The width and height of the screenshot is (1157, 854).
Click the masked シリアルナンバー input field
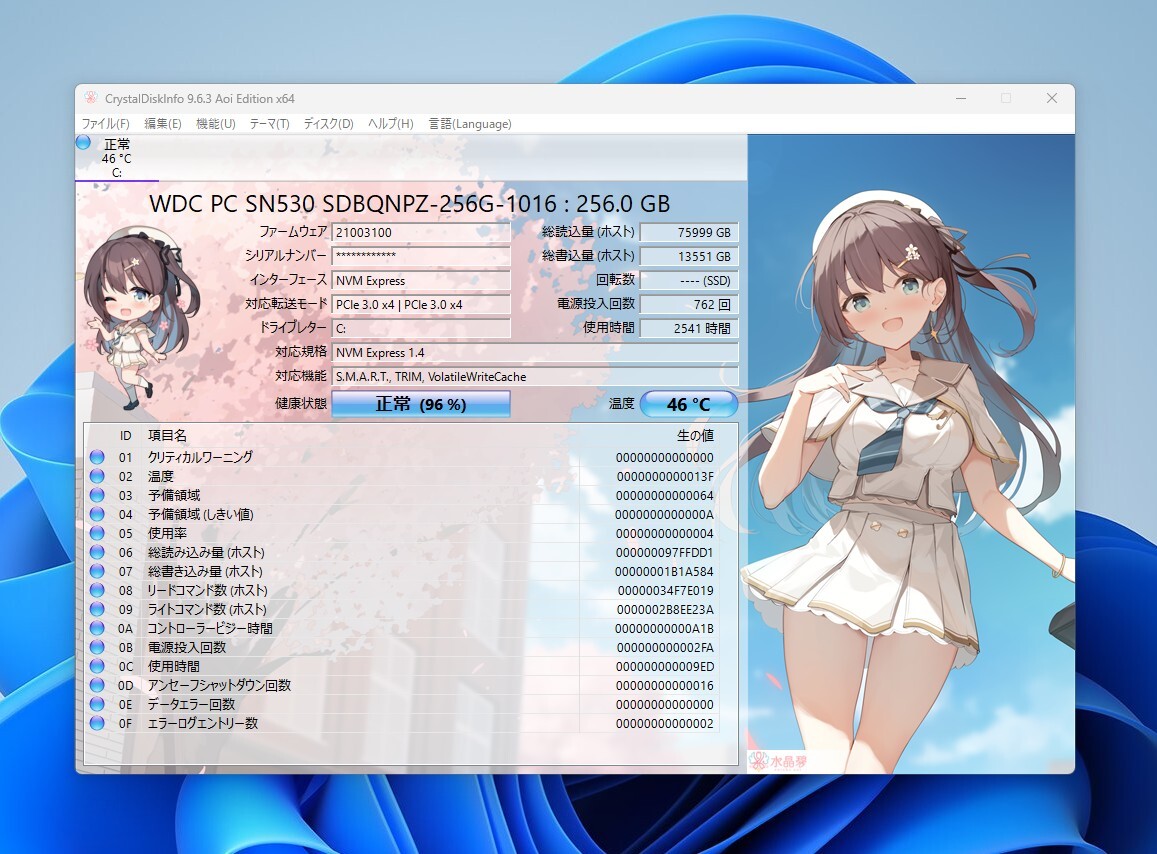point(420,256)
